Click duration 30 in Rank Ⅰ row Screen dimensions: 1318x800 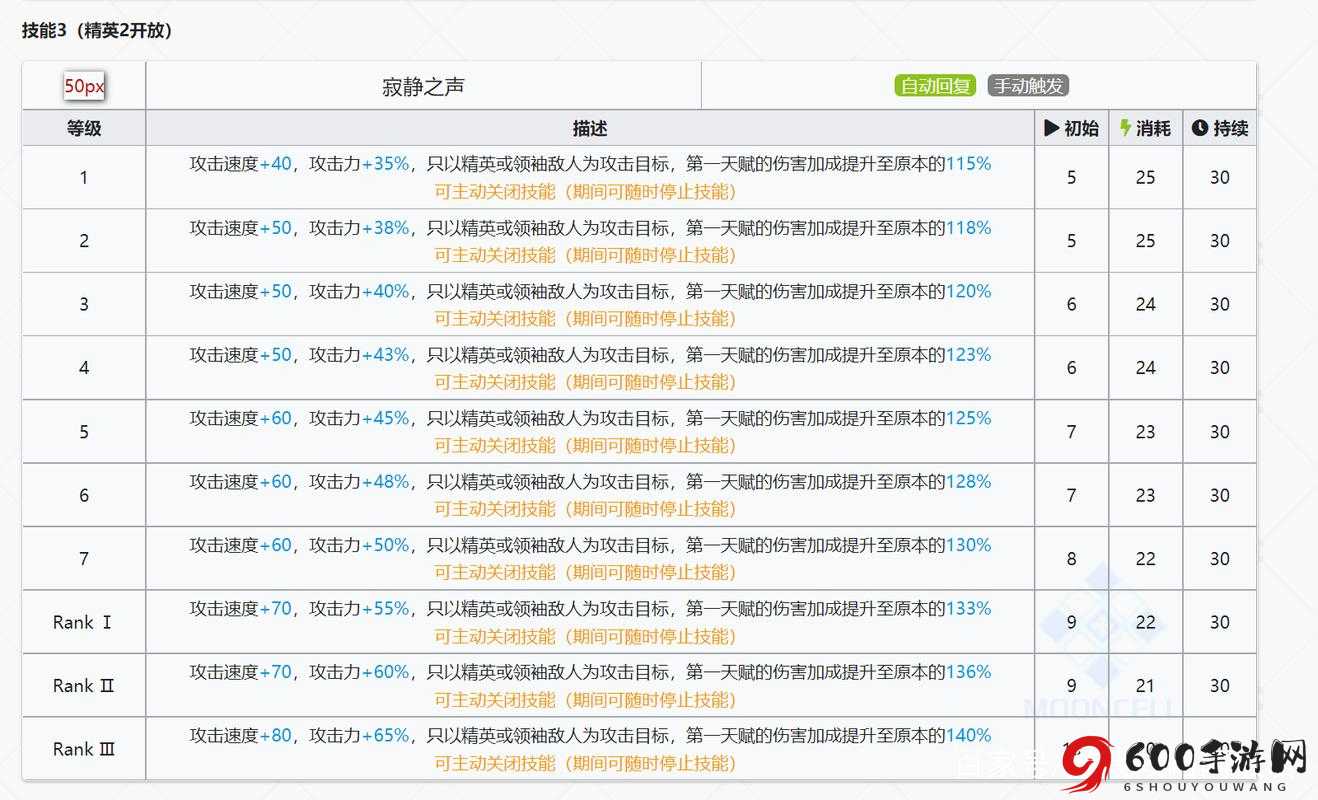pyautogui.click(x=1220, y=622)
